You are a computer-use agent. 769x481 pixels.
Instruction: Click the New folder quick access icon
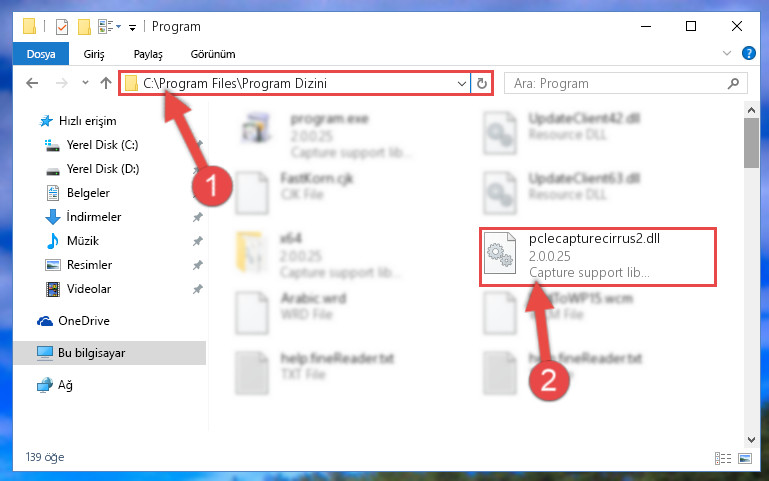pos(84,26)
